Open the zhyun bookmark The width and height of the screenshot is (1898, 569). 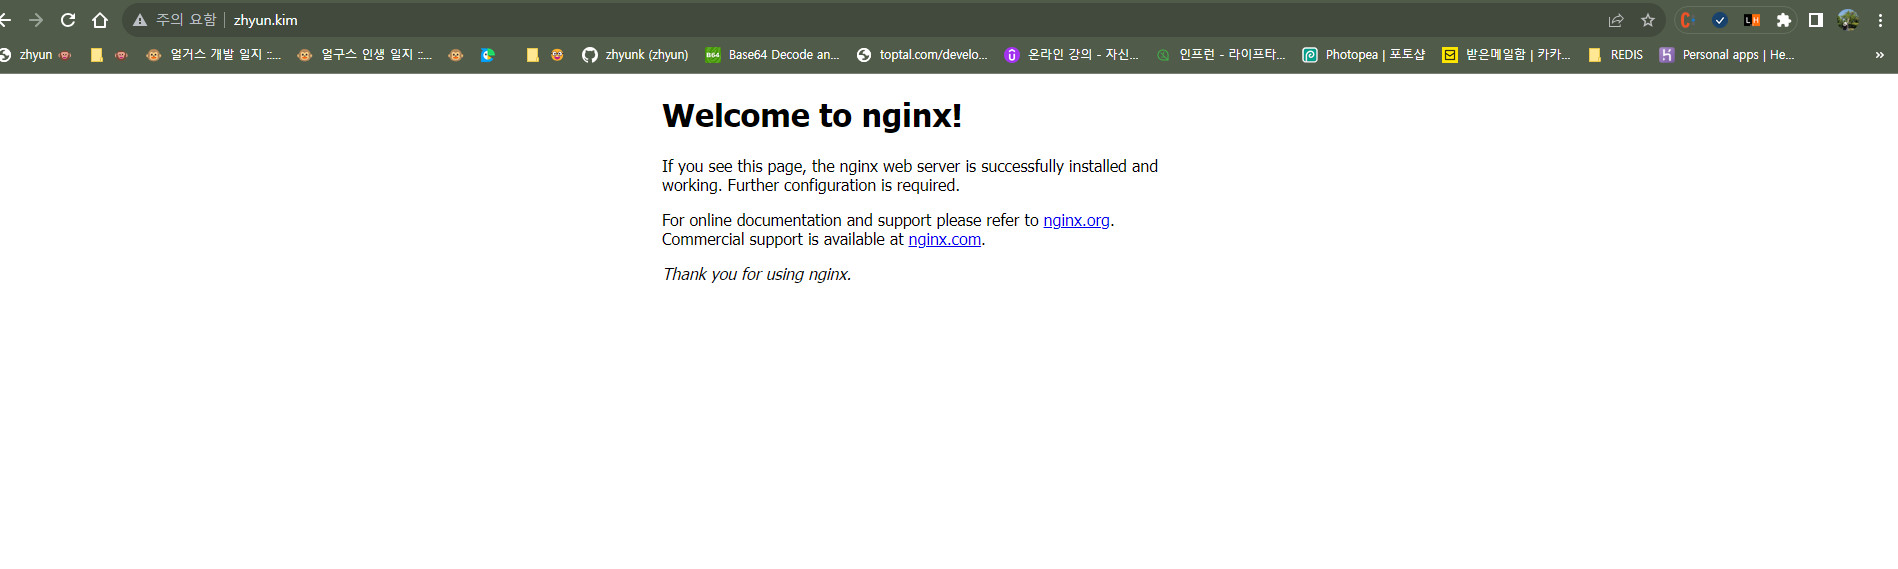click(x=36, y=55)
